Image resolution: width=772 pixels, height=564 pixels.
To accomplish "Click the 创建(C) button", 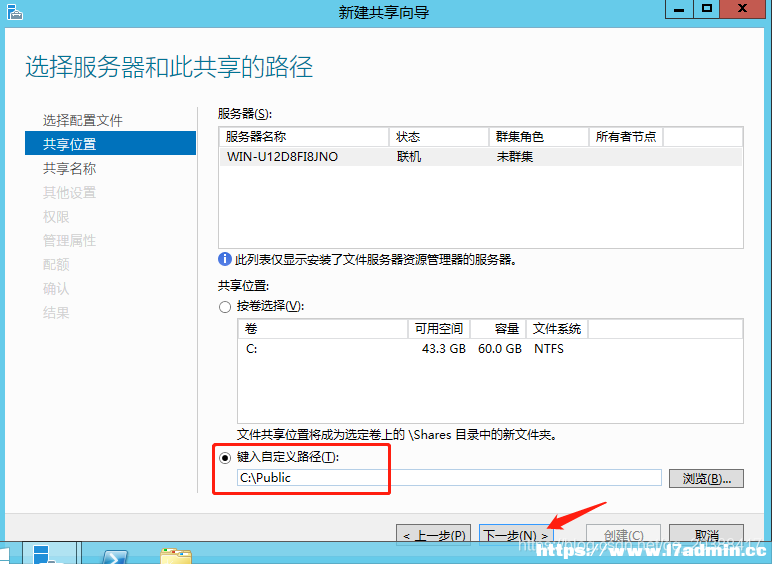I will pos(623,534).
